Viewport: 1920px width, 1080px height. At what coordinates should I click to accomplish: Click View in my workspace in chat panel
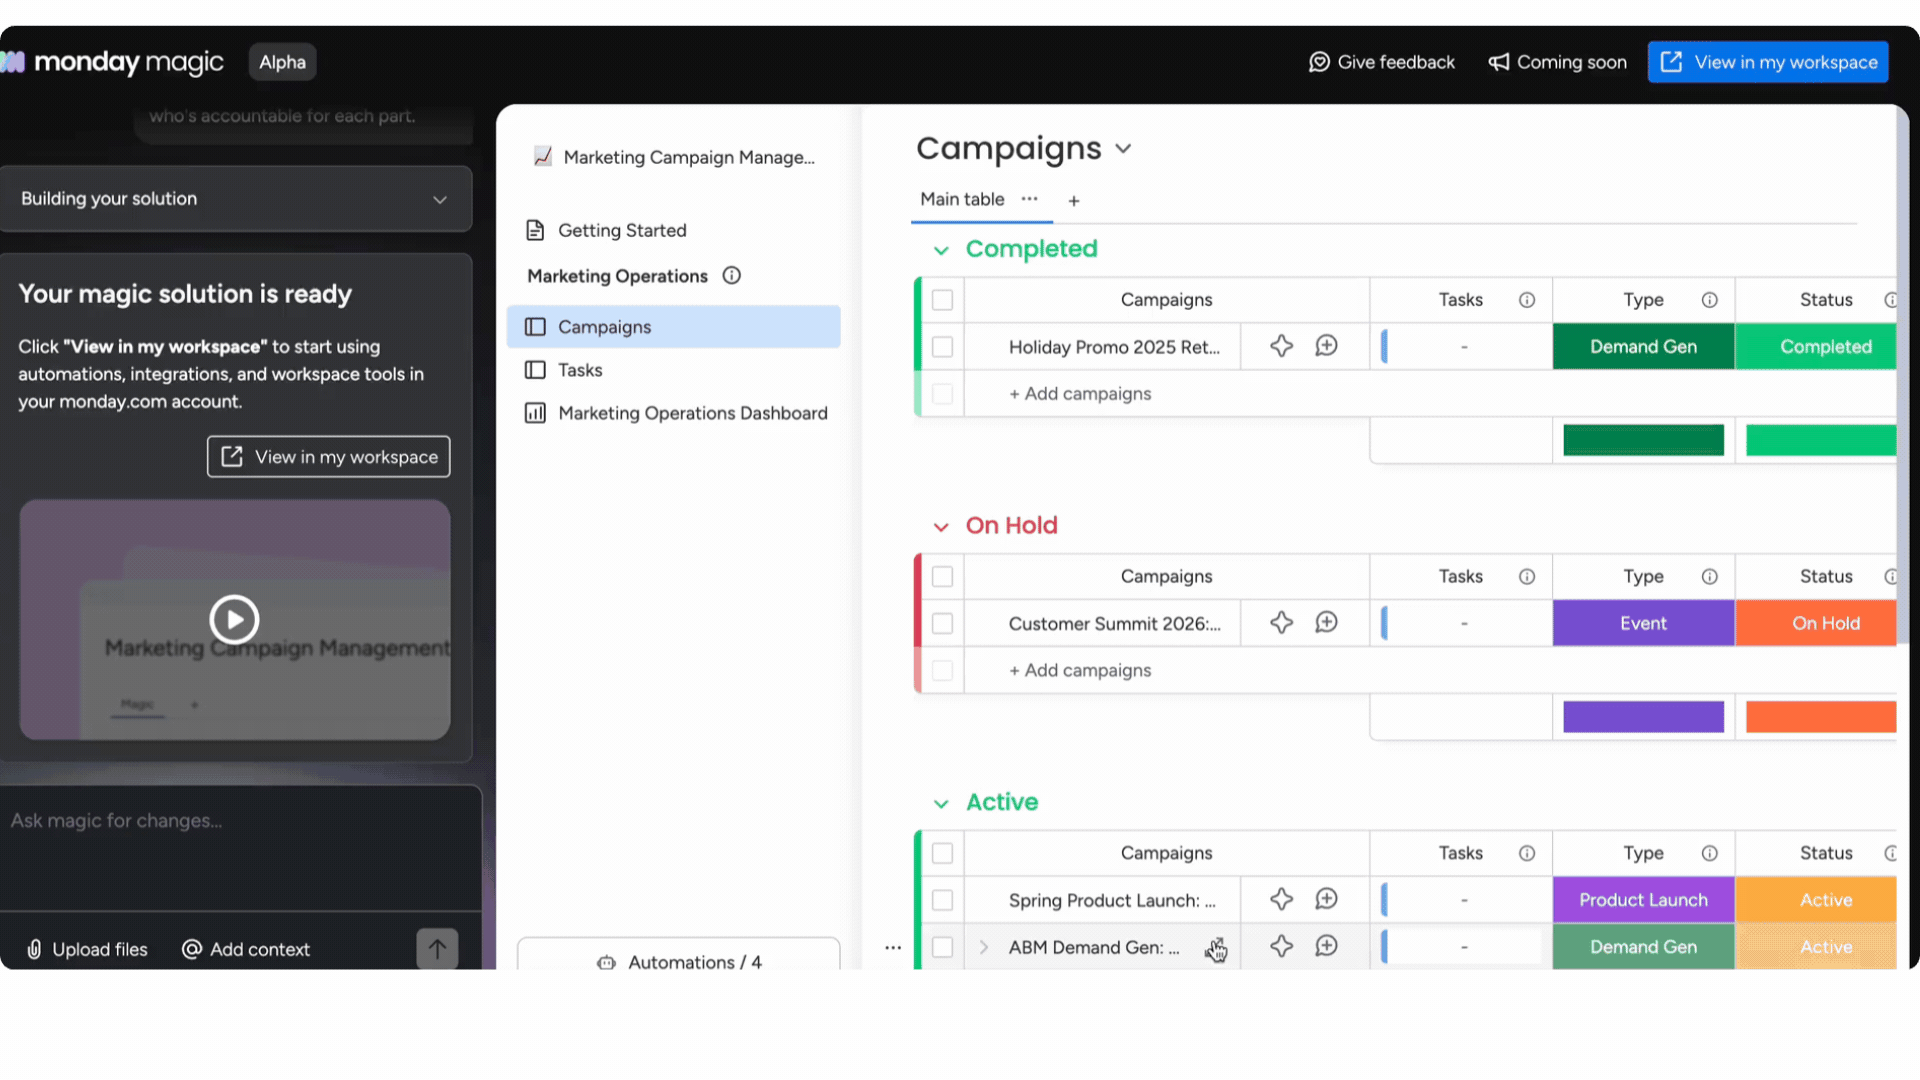(329, 457)
